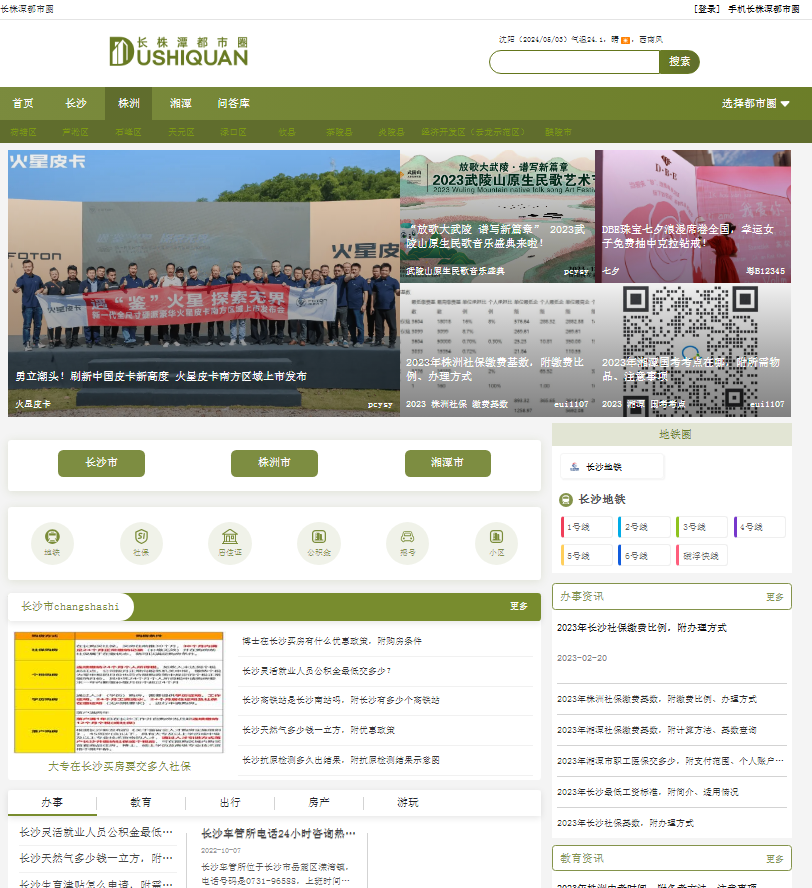The height and width of the screenshot is (888, 812).
Task: Open the 问答库 Q&A menu
Action: point(233,104)
